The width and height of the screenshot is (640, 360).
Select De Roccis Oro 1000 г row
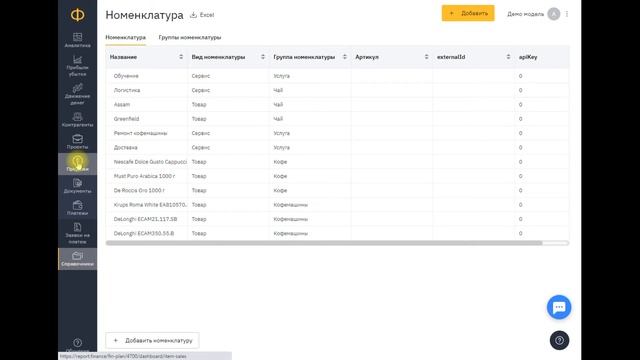(x=139, y=190)
